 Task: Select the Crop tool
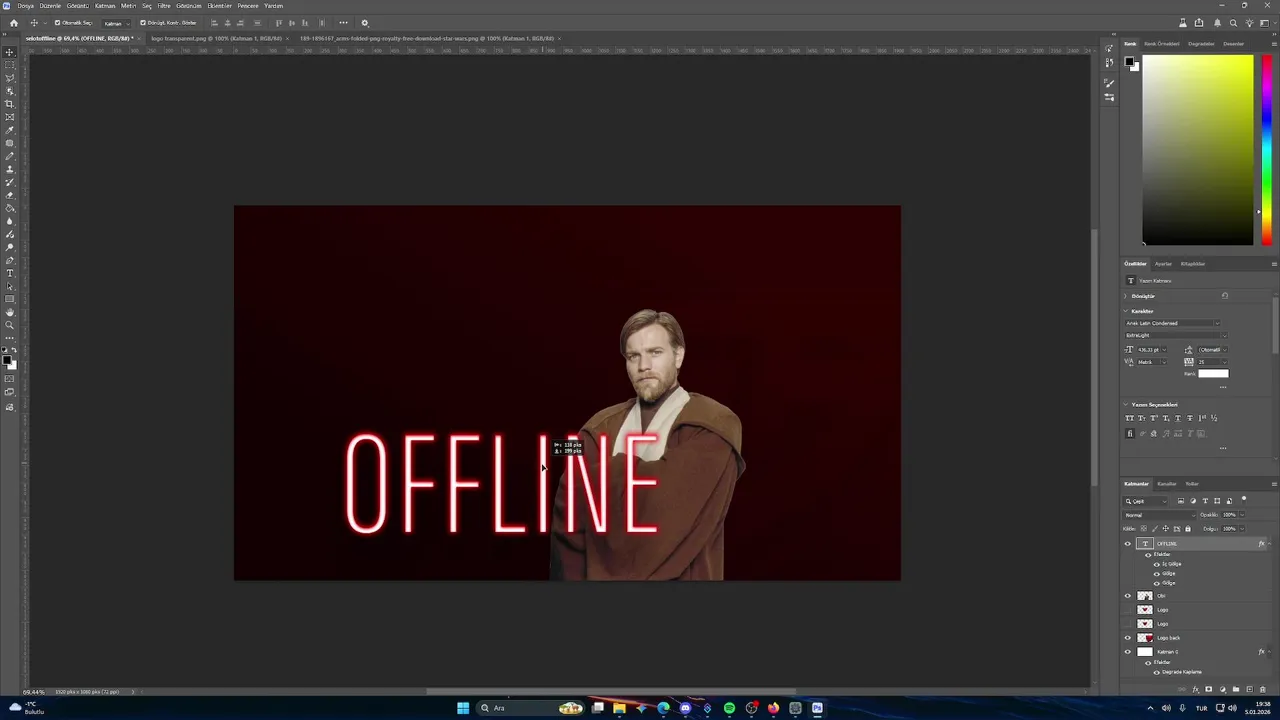pos(10,104)
